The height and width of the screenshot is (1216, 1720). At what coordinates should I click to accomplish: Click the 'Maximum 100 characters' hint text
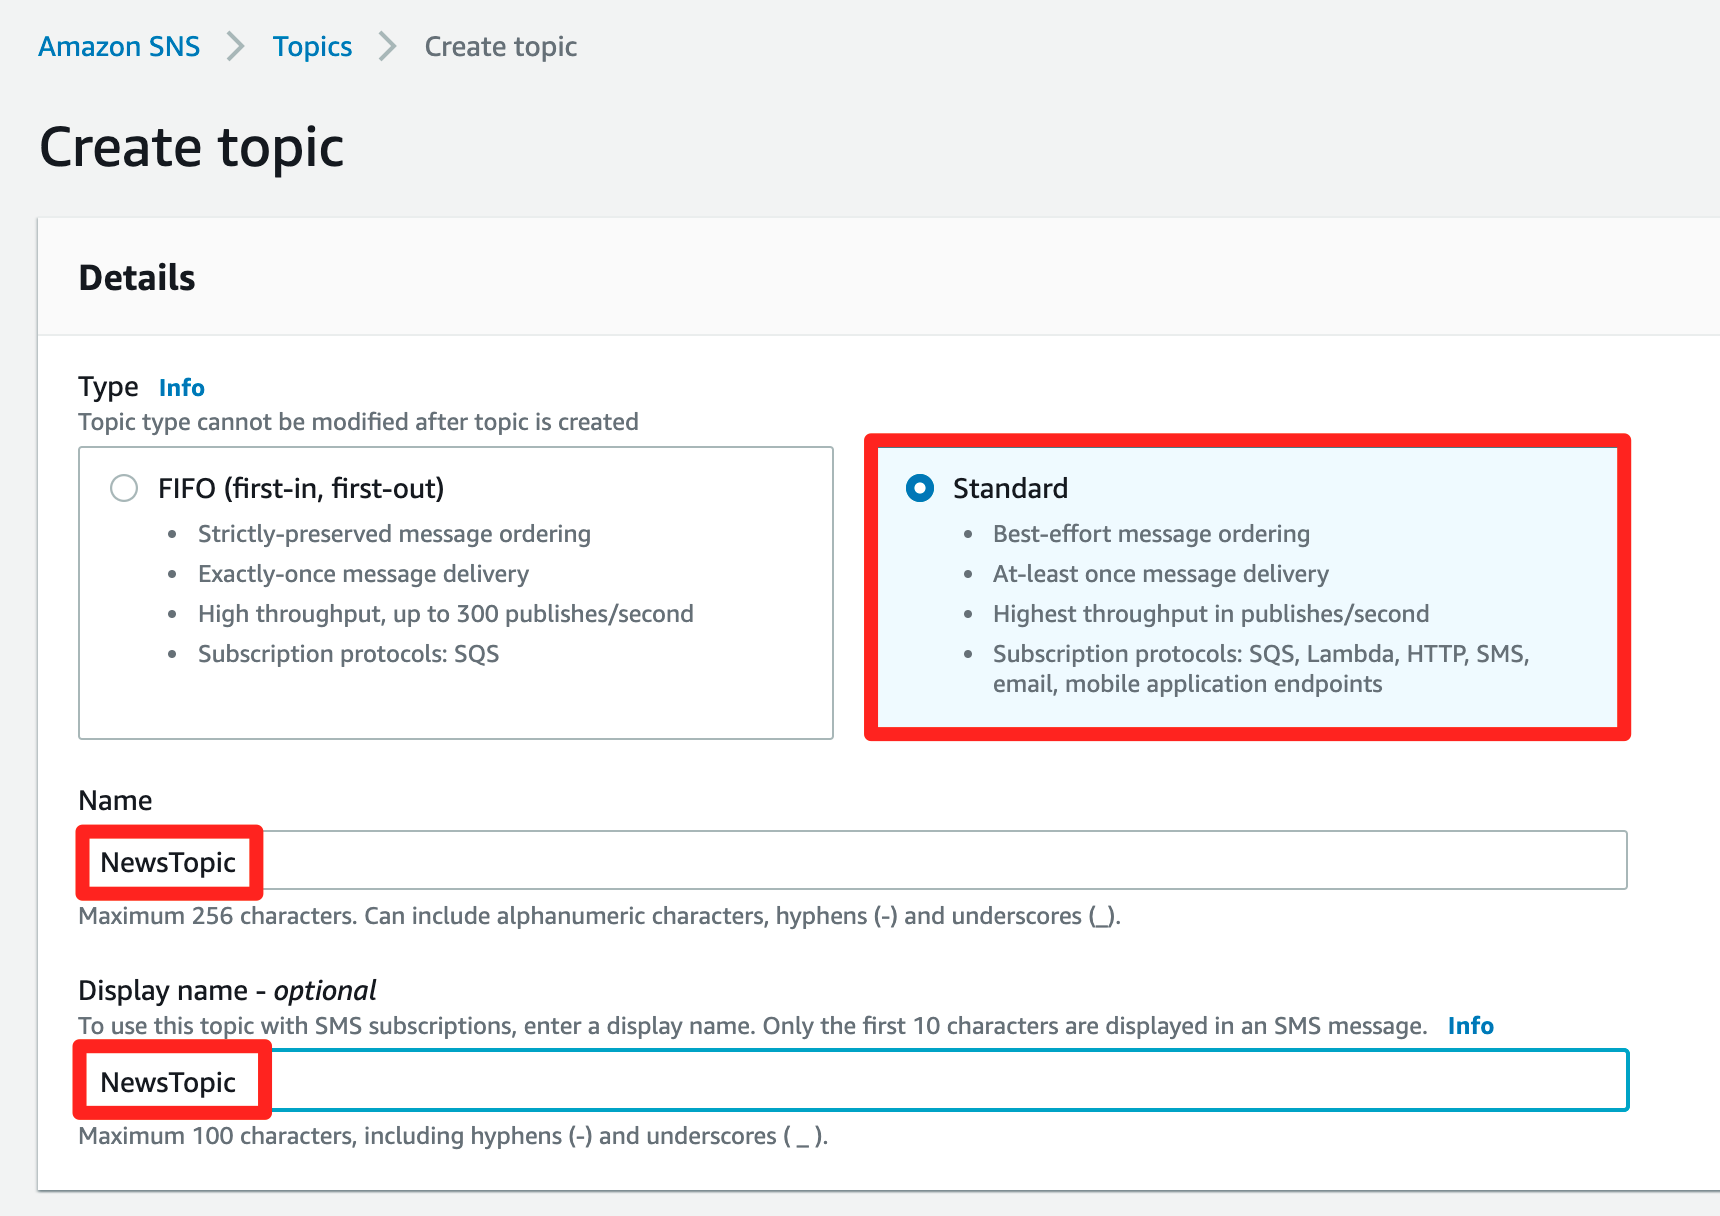click(453, 1136)
